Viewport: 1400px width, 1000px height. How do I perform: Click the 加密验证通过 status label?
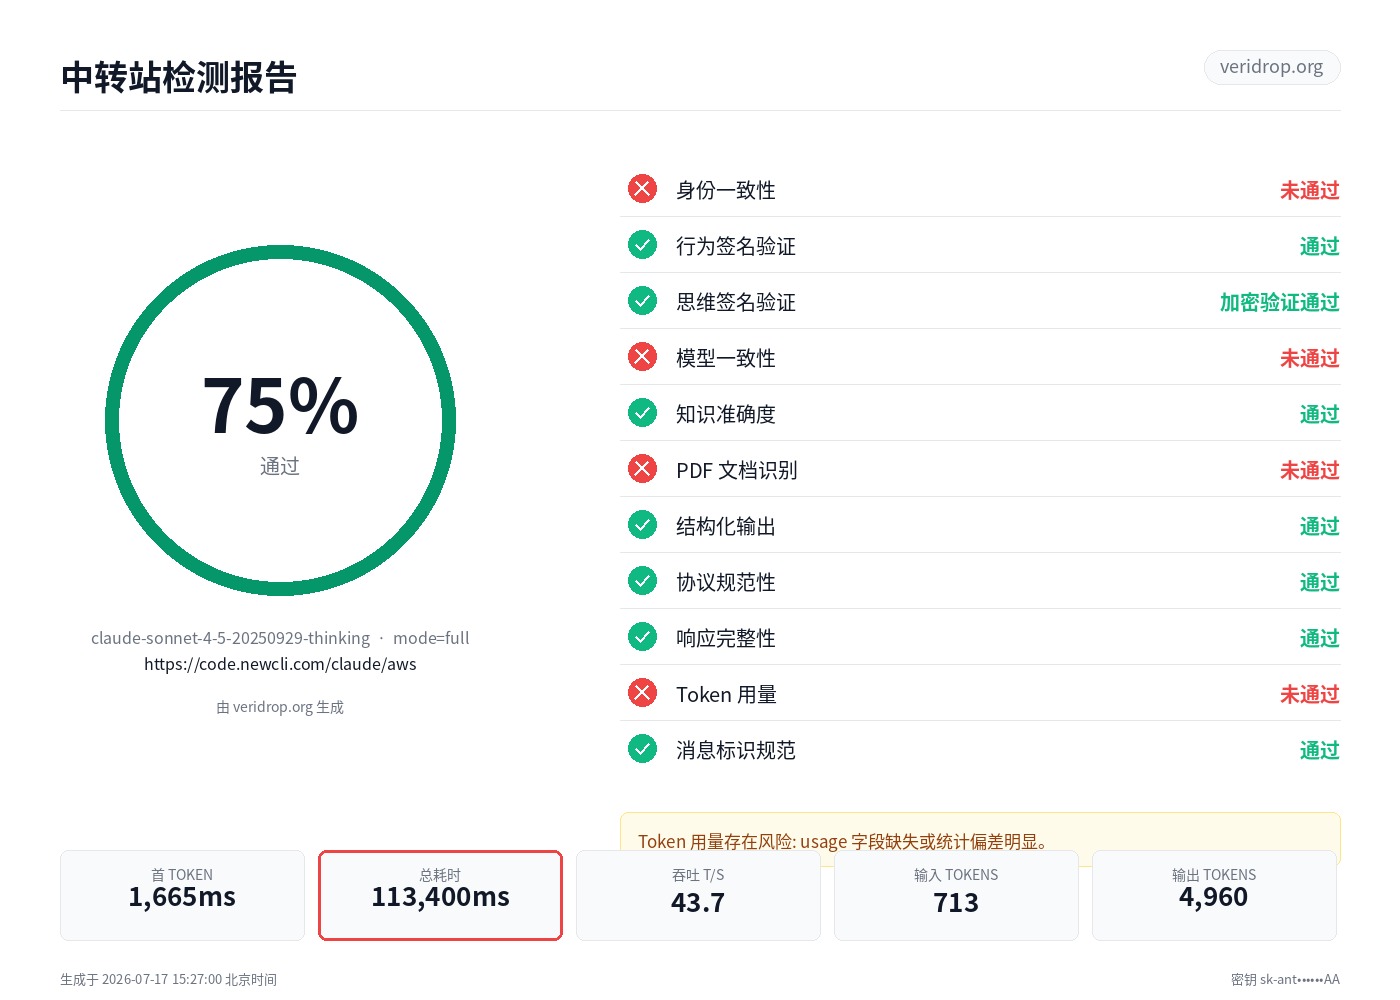[x=1279, y=302]
